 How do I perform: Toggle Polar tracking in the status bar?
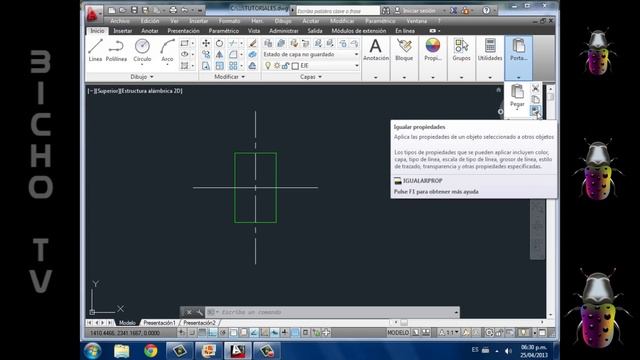pyautogui.click(x=223, y=333)
